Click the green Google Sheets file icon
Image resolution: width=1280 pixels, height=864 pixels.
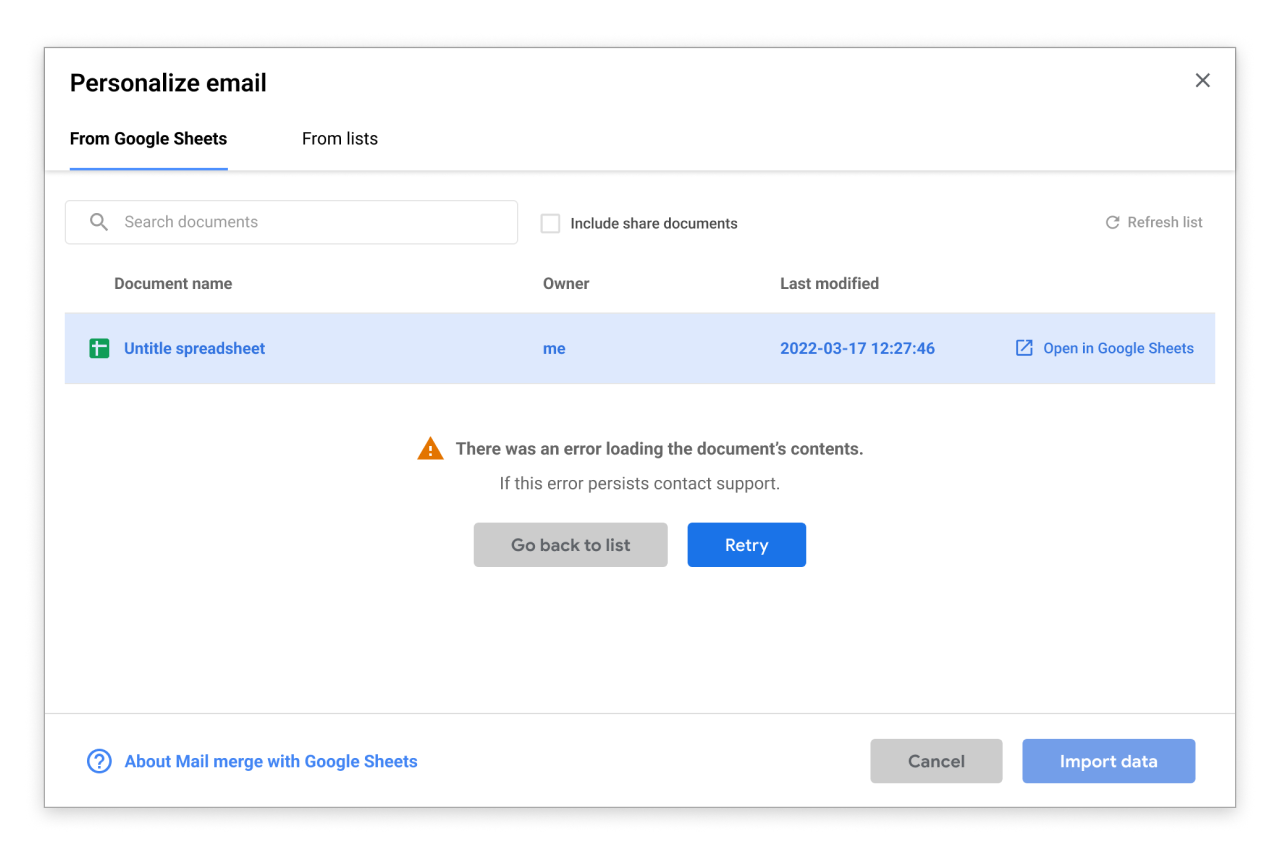pyautogui.click(x=99, y=349)
